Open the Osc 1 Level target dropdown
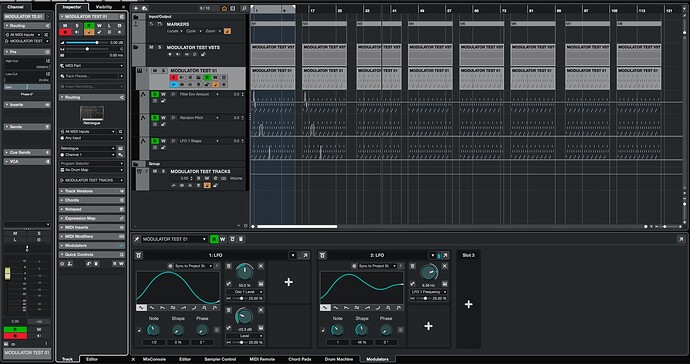690x364 pixels. click(245, 292)
